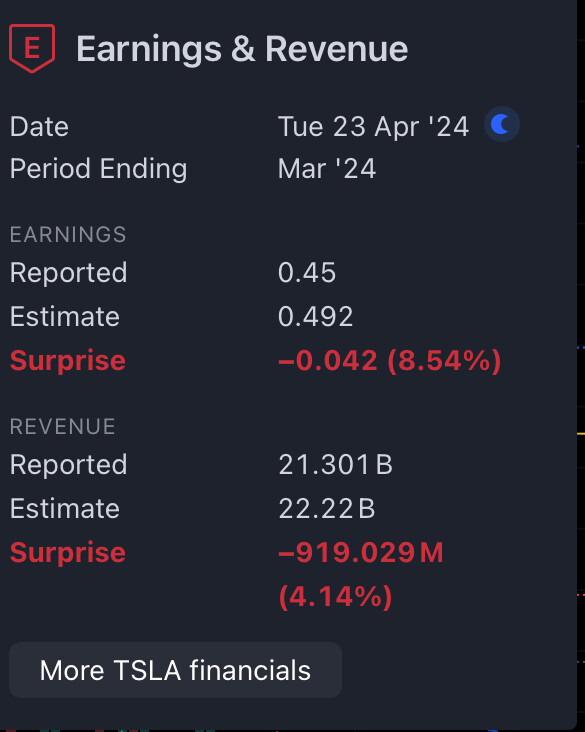This screenshot has width=585, height=732.
Task: Click the Date label
Action: pos(39,127)
